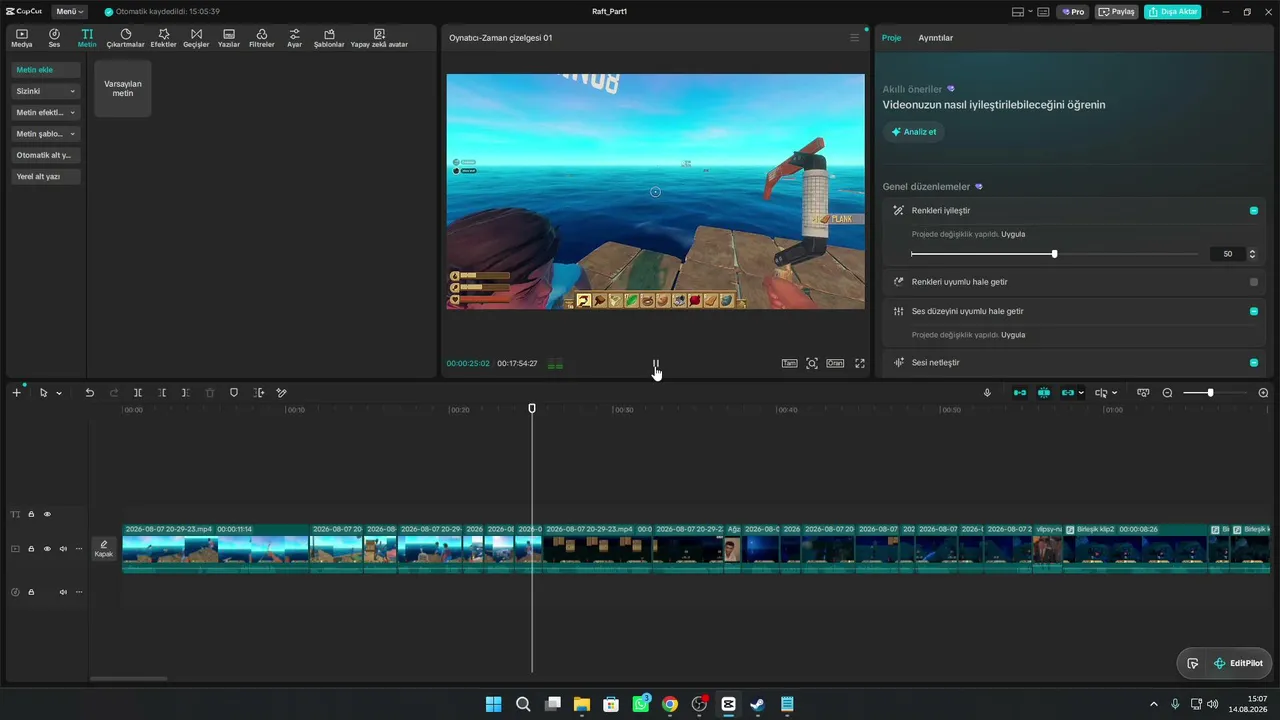
Task: Click the snapshot focus frame icon in preview
Action: pos(812,363)
